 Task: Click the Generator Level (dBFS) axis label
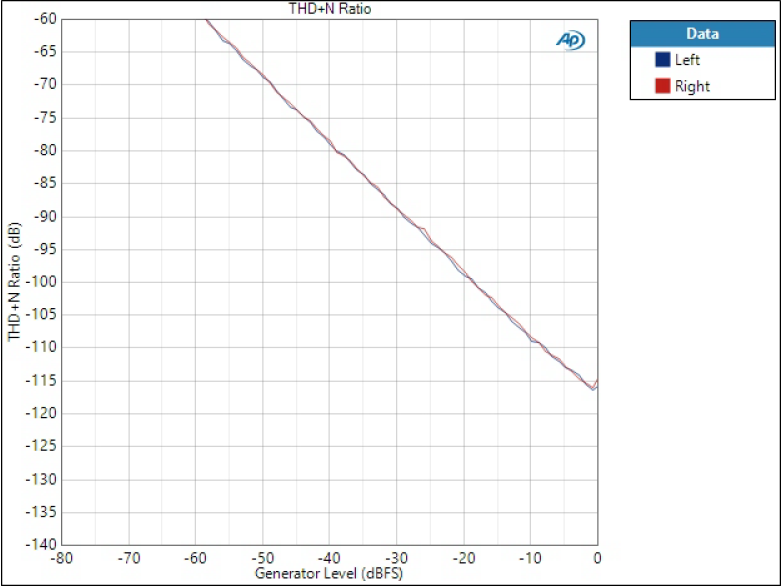pyautogui.click(x=329, y=573)
